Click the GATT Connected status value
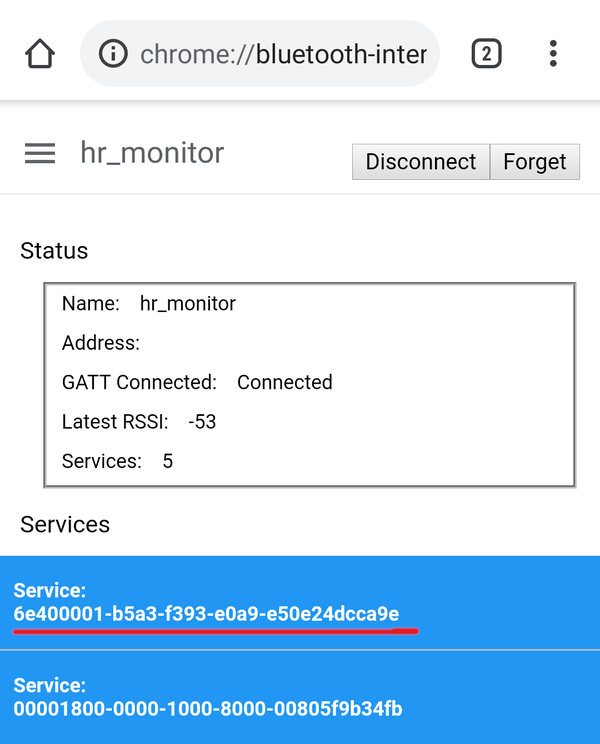600x744 pixels. (x=285, y=382)
